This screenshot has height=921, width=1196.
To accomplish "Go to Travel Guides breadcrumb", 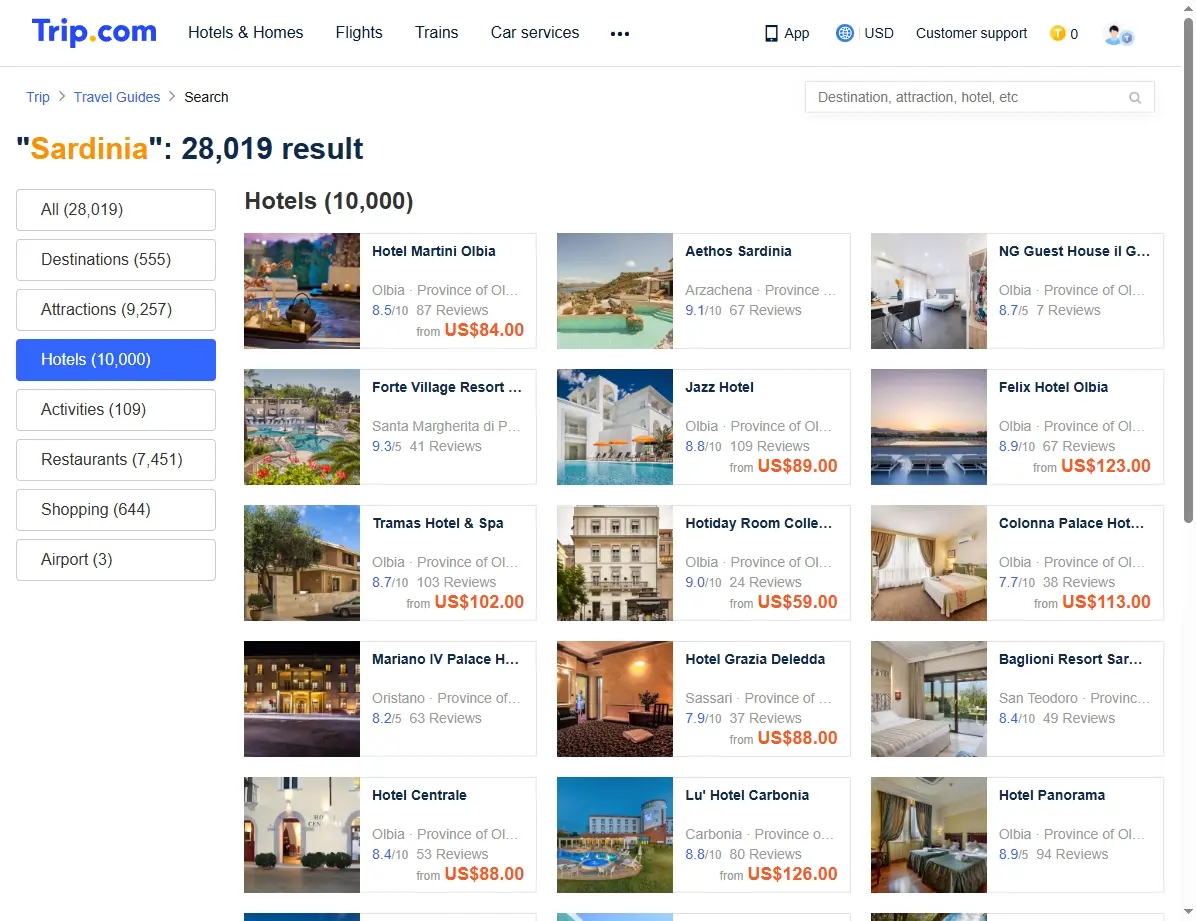I will (117, 97).
